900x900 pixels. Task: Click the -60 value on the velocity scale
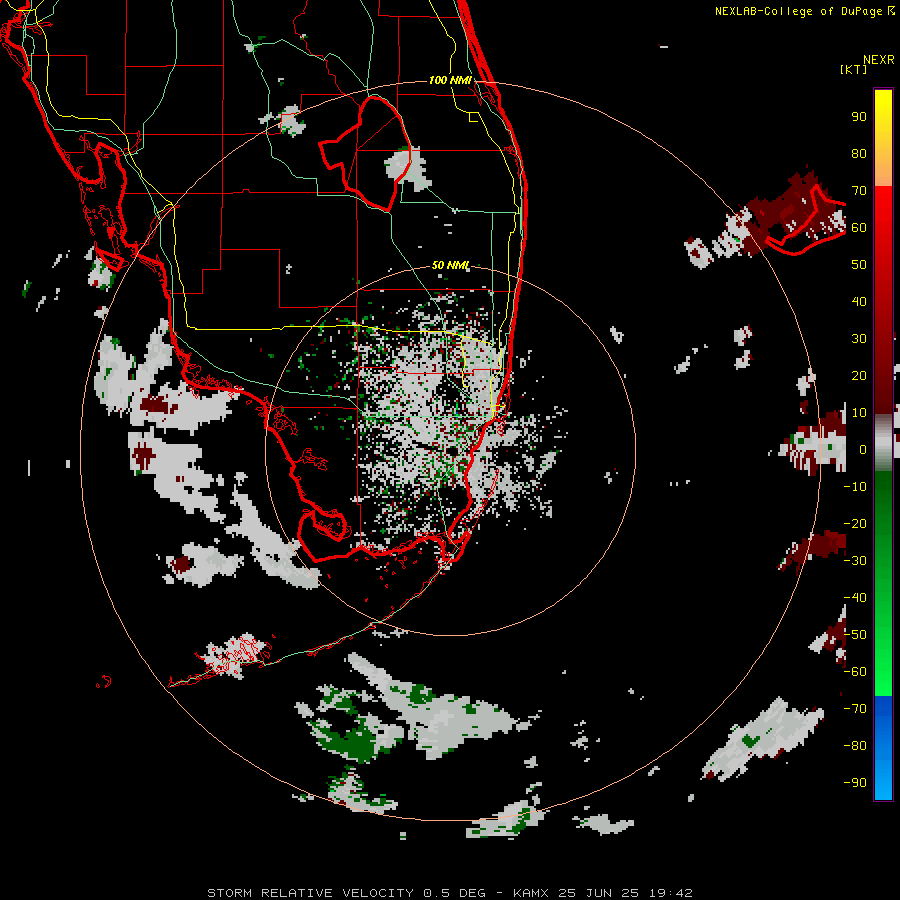click(855, 672)
